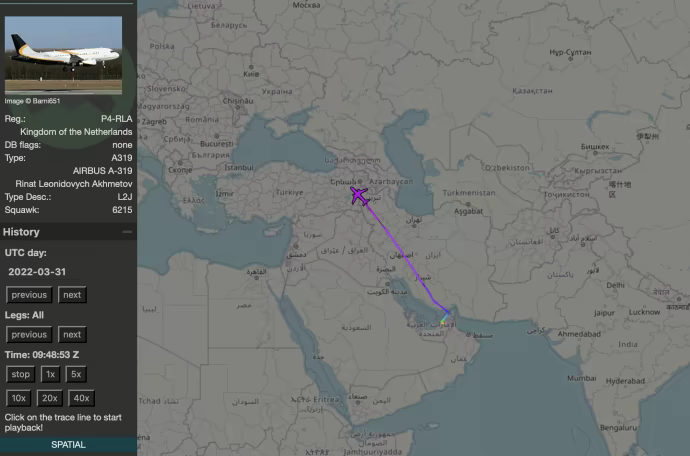Click the SPATIAL link at panel bottom
The width and height of the screenshot is (690, 456).
(x=68, y=444)
